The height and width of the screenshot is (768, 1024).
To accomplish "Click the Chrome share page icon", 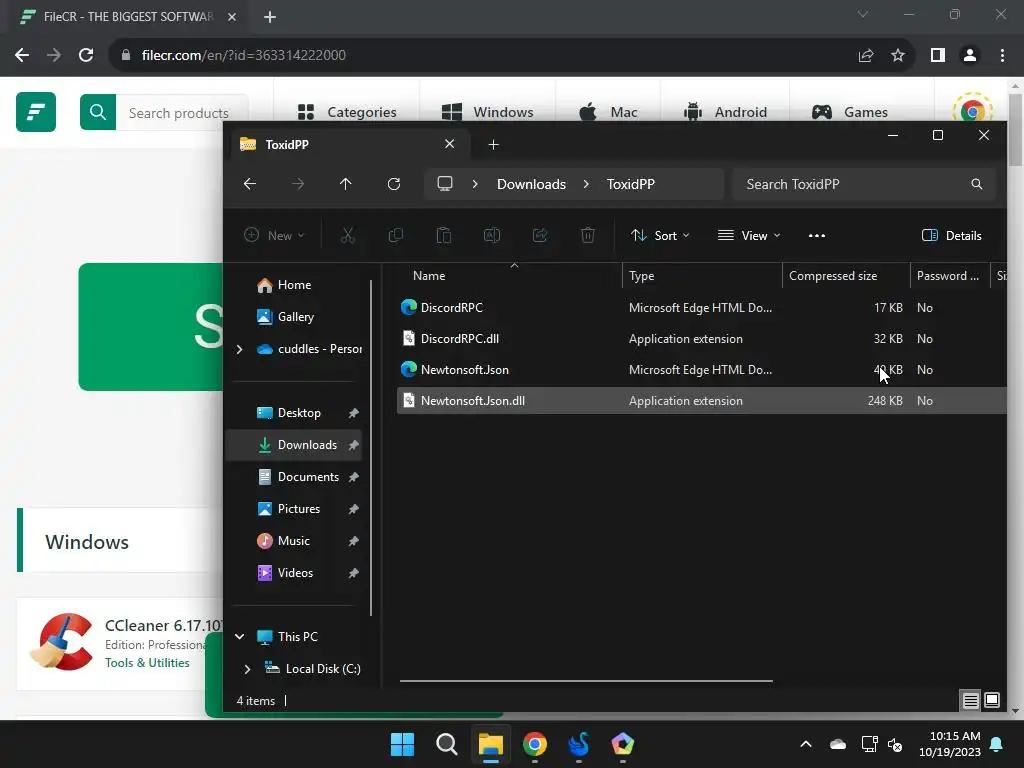I will pyautogui.click(x=866, y=56).
